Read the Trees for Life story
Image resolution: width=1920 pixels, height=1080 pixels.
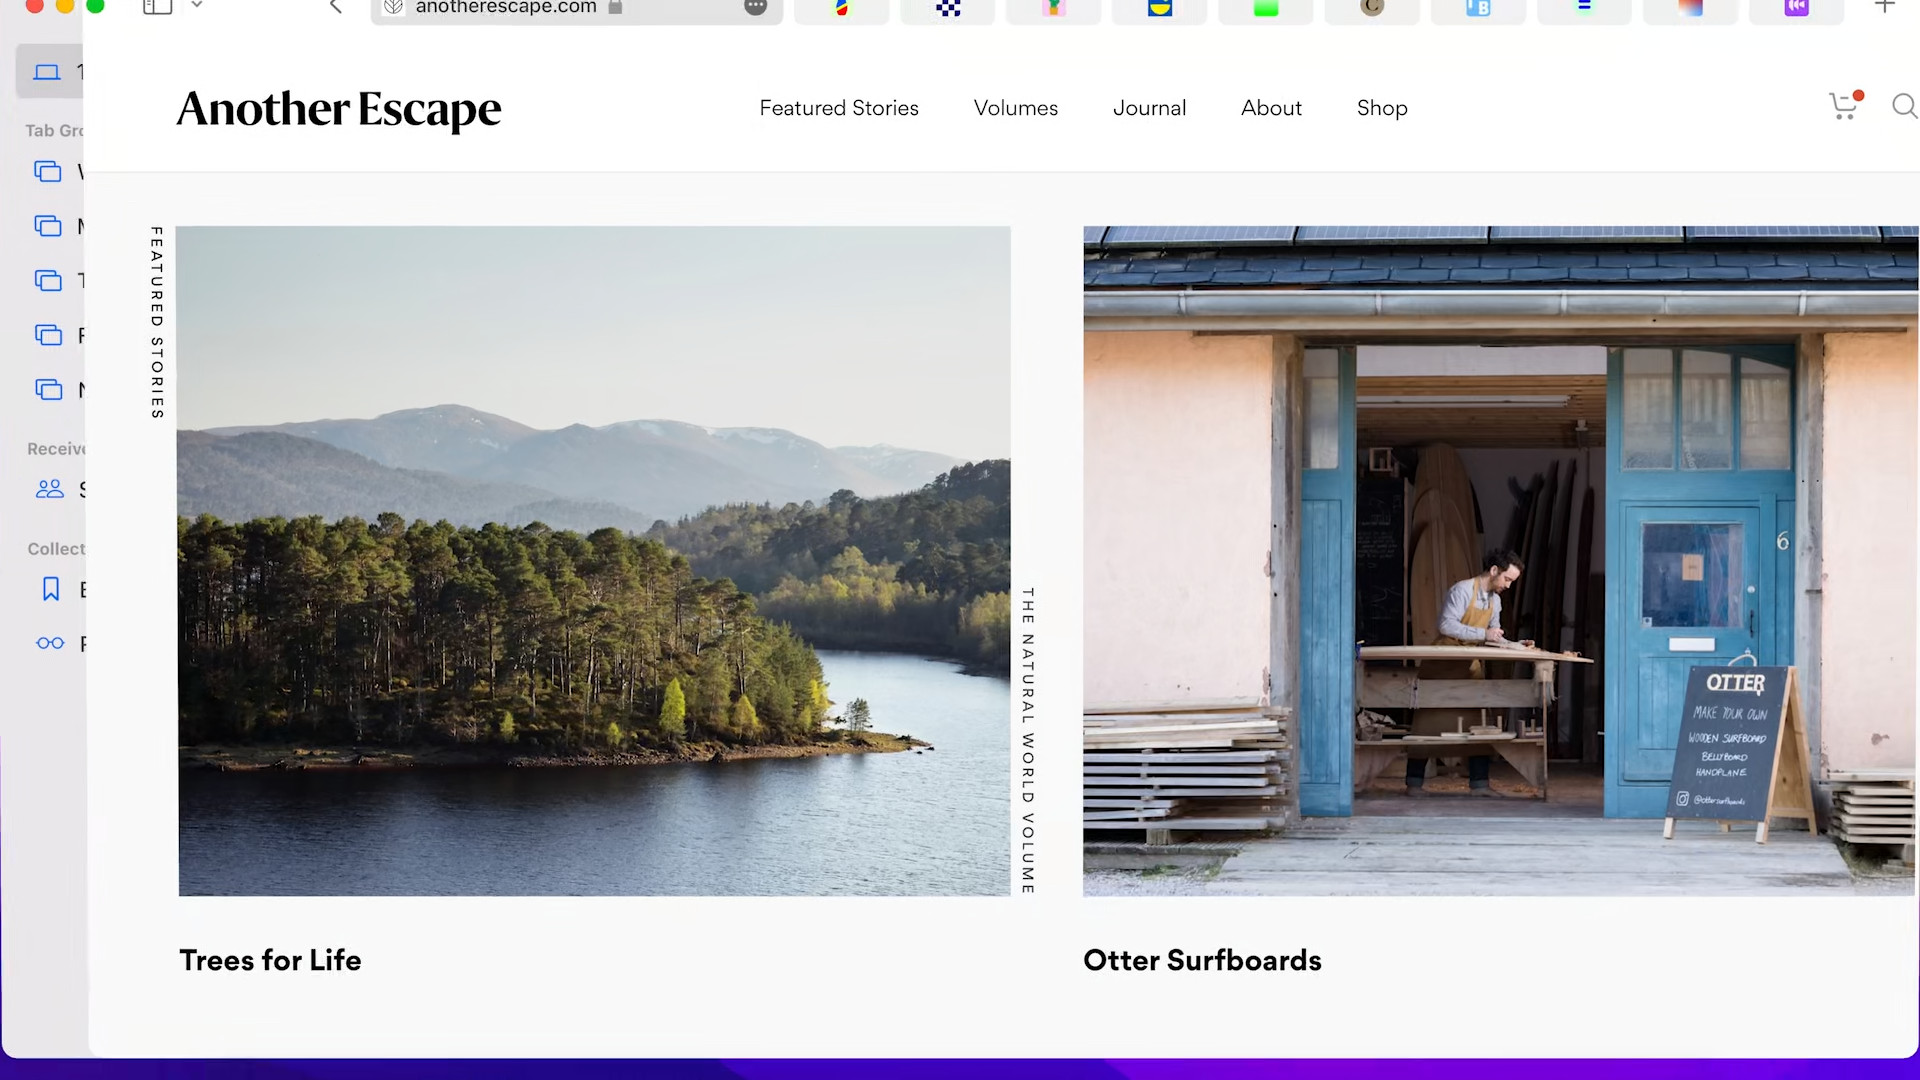(270, 960)
